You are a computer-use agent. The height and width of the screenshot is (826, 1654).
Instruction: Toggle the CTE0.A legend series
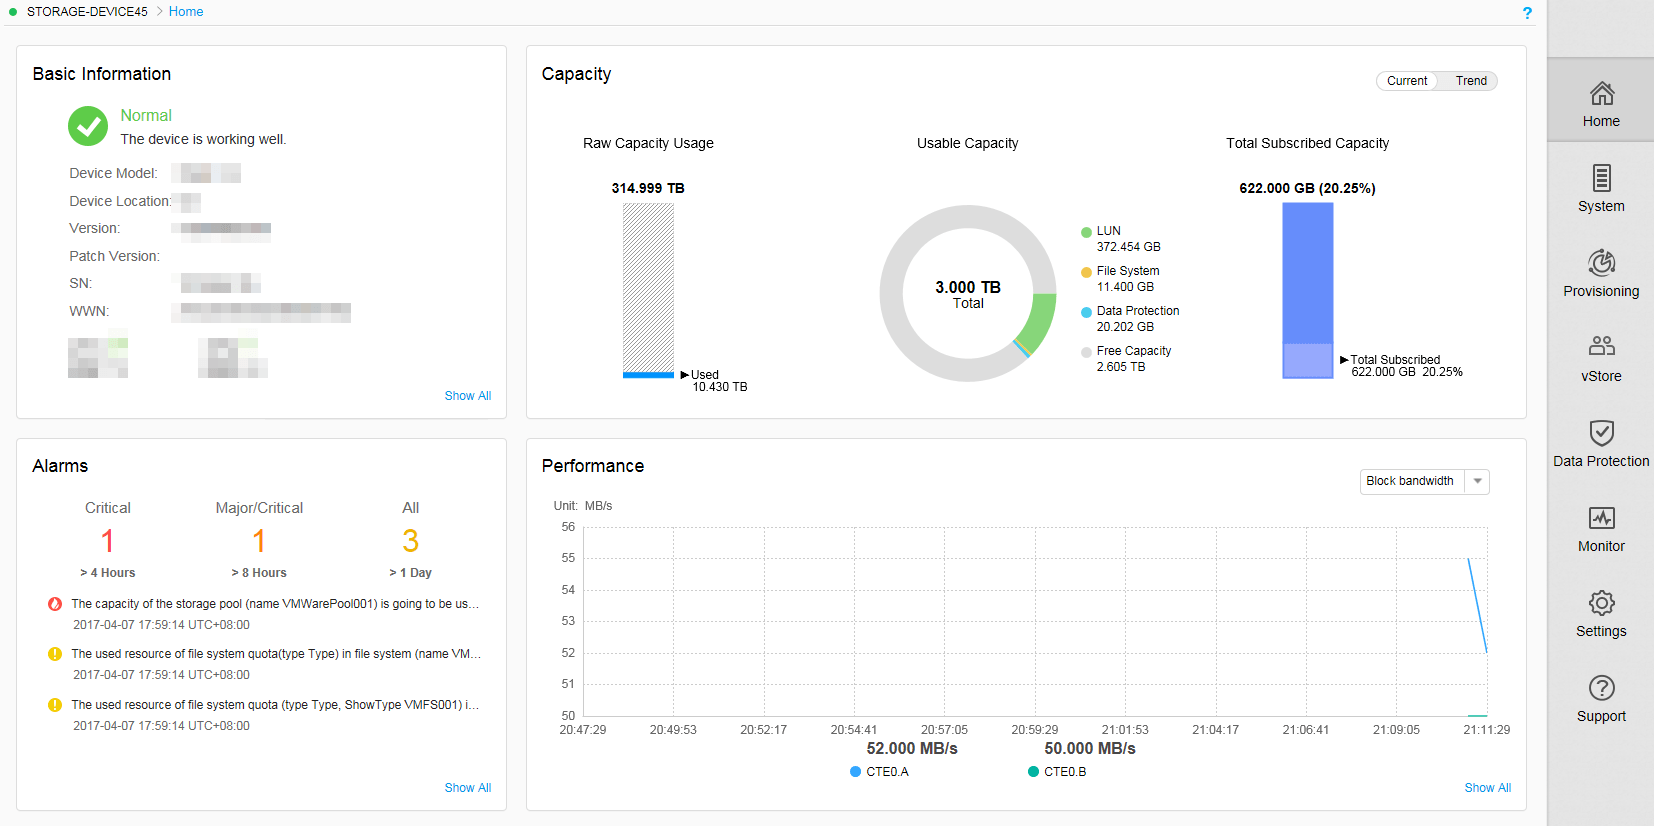click(x=879, y=772)
